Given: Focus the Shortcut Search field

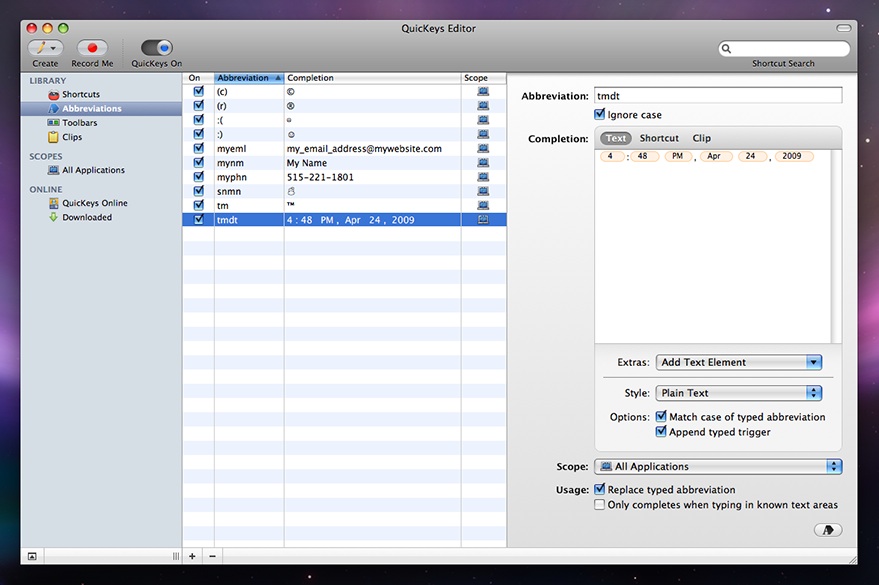Looking at the screenshot, I should (x=784, y=49).
